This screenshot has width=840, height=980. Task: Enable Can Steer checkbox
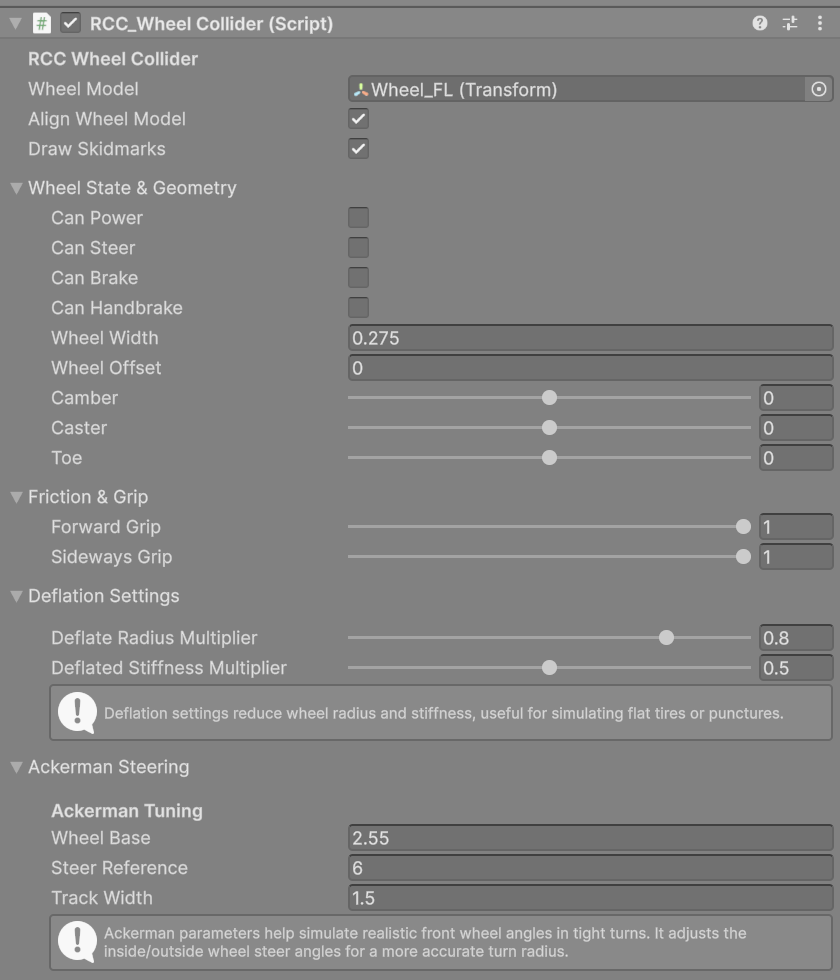(358, 248)
